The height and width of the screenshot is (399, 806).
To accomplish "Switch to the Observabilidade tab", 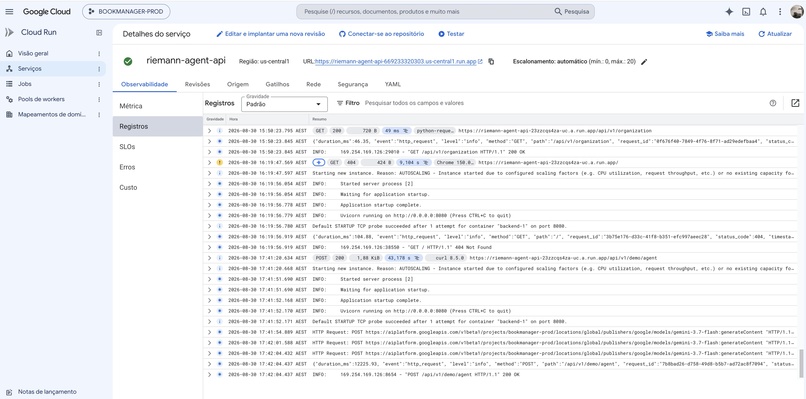I will pyautogui.click(x=144, y=84).
